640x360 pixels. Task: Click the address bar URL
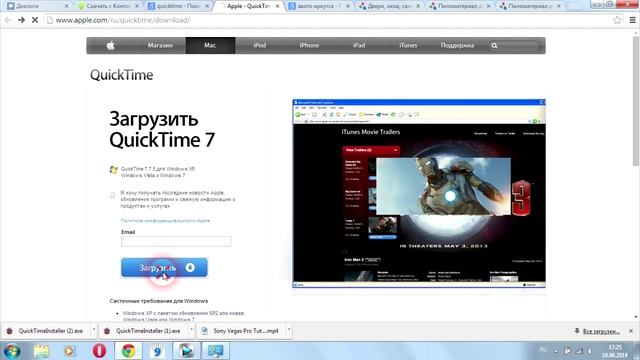coord(123,20)
